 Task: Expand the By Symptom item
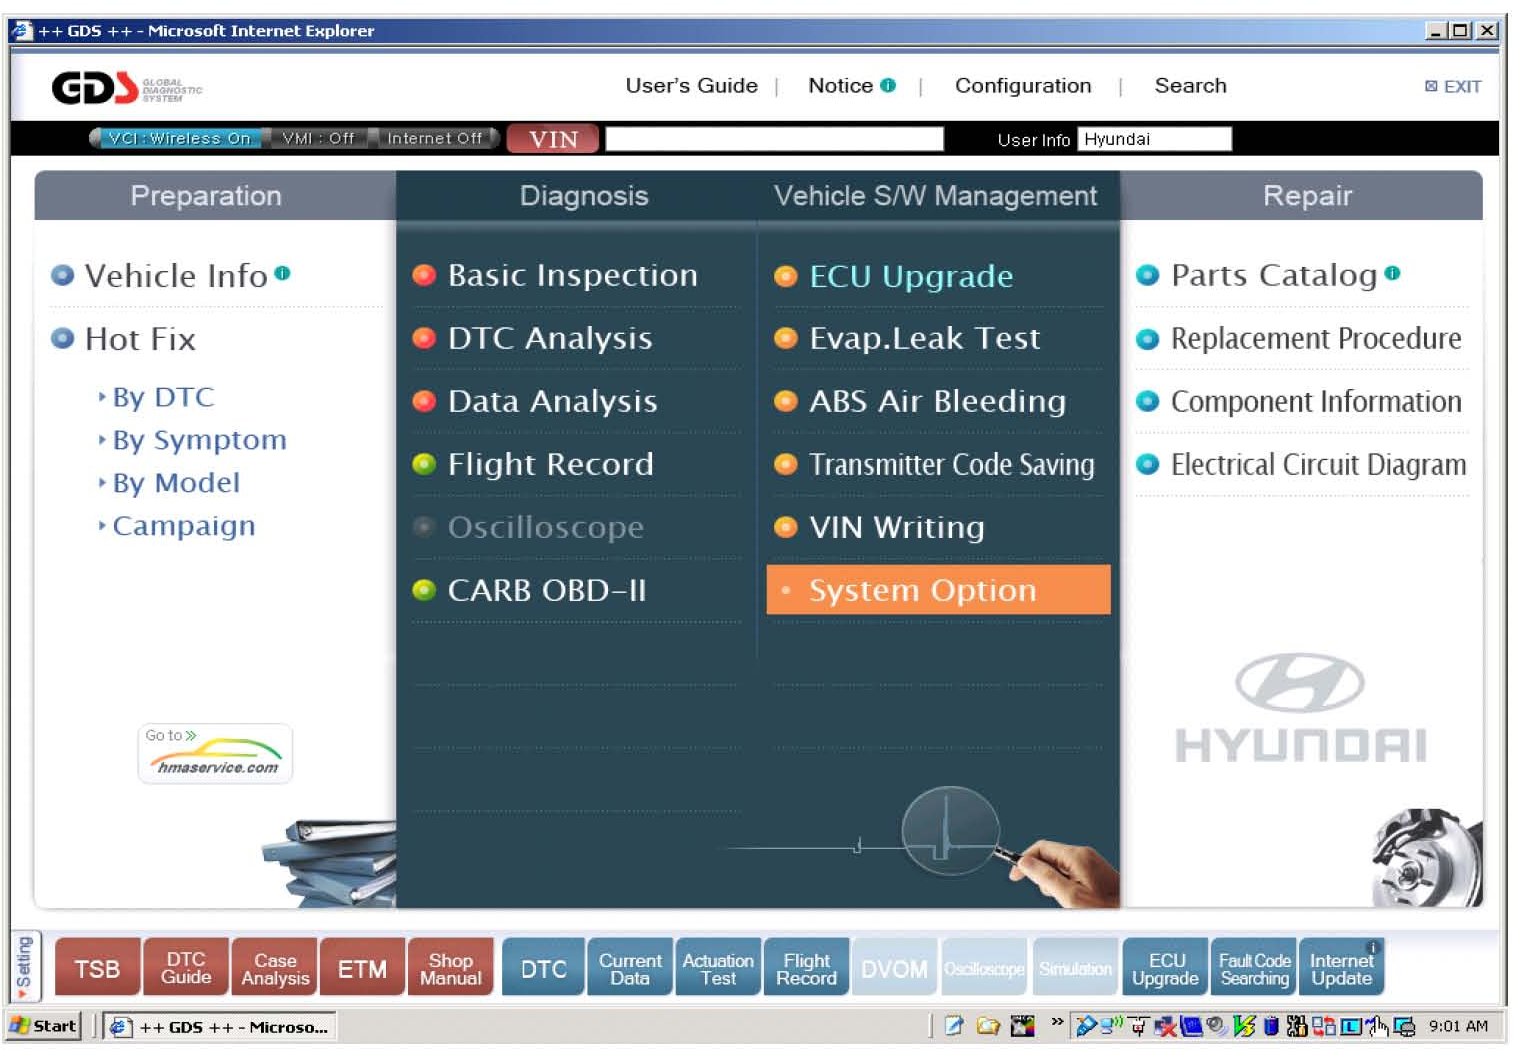[x=199, y=440]
